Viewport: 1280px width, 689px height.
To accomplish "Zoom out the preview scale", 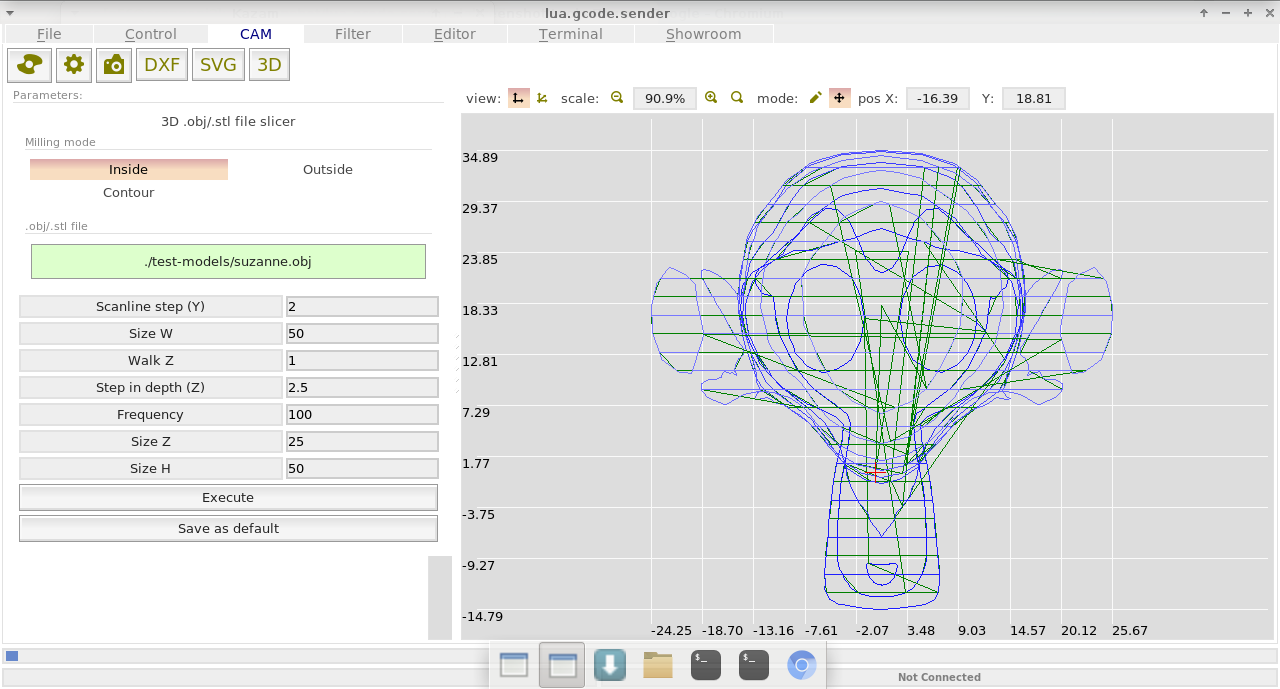I will pos(617,98).
